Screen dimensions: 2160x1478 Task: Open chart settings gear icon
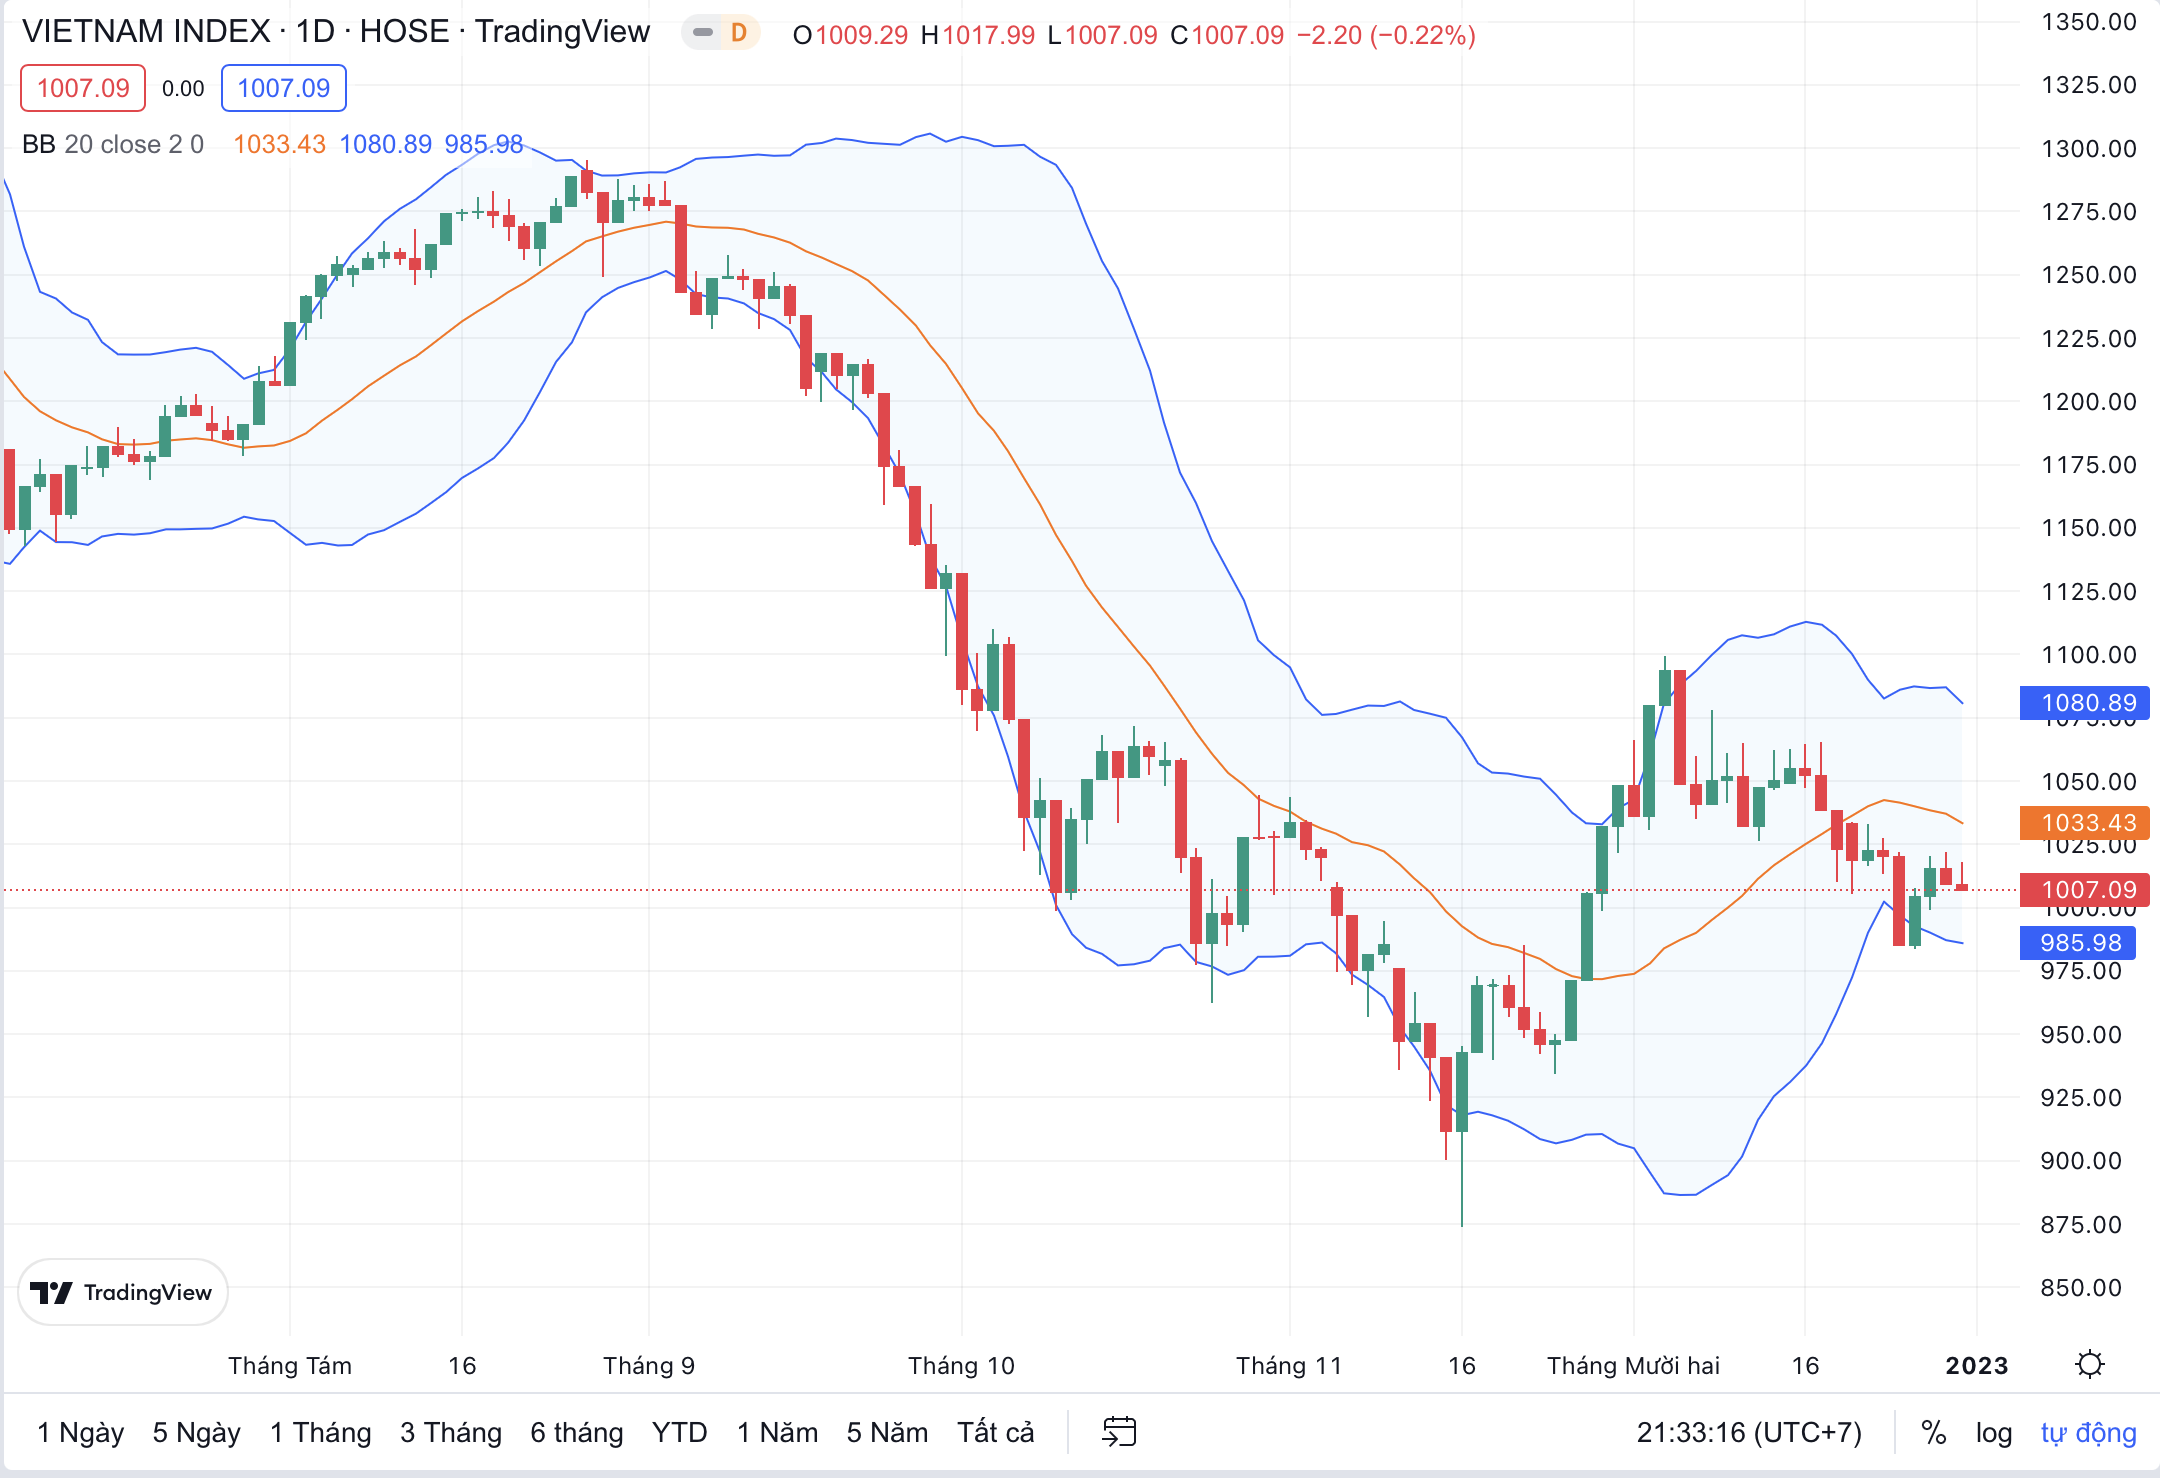tap(2089, 1365)
